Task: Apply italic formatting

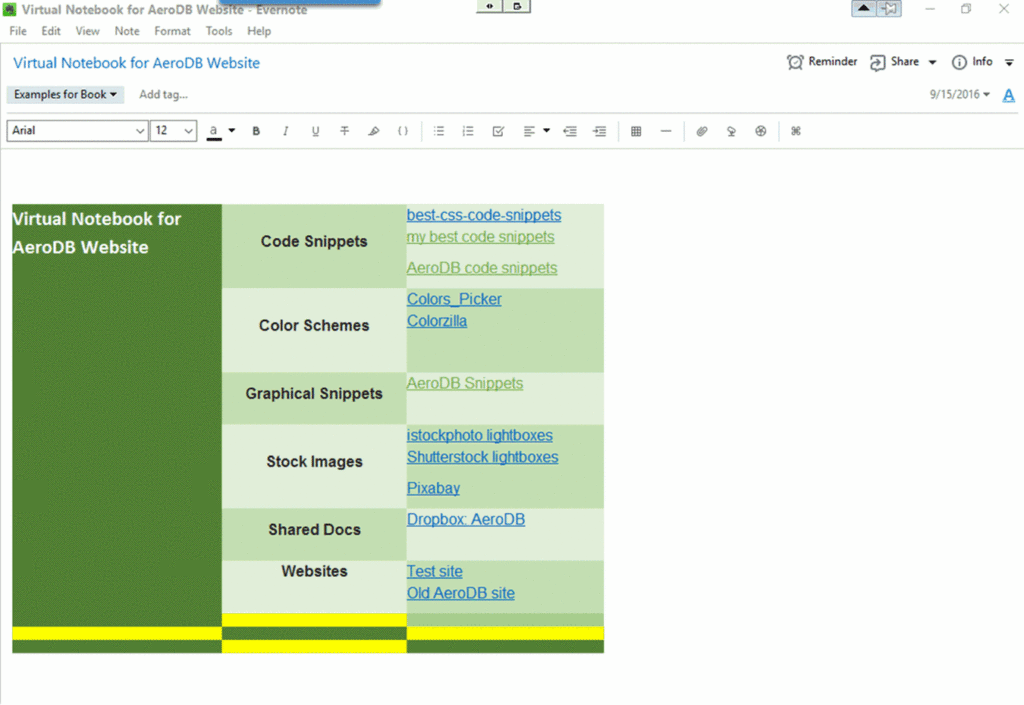Action: click(x=286, y=131)
